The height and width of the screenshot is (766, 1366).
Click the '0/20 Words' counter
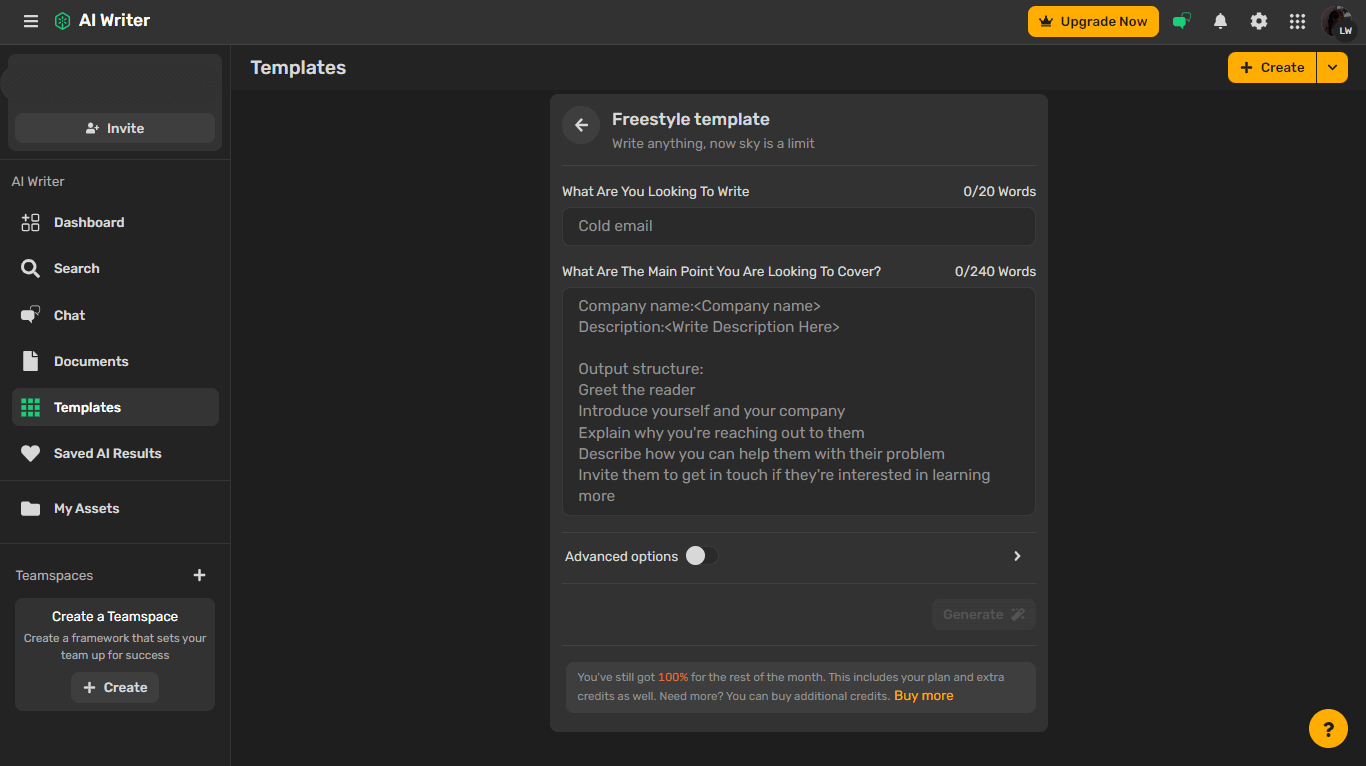(999, 192)
